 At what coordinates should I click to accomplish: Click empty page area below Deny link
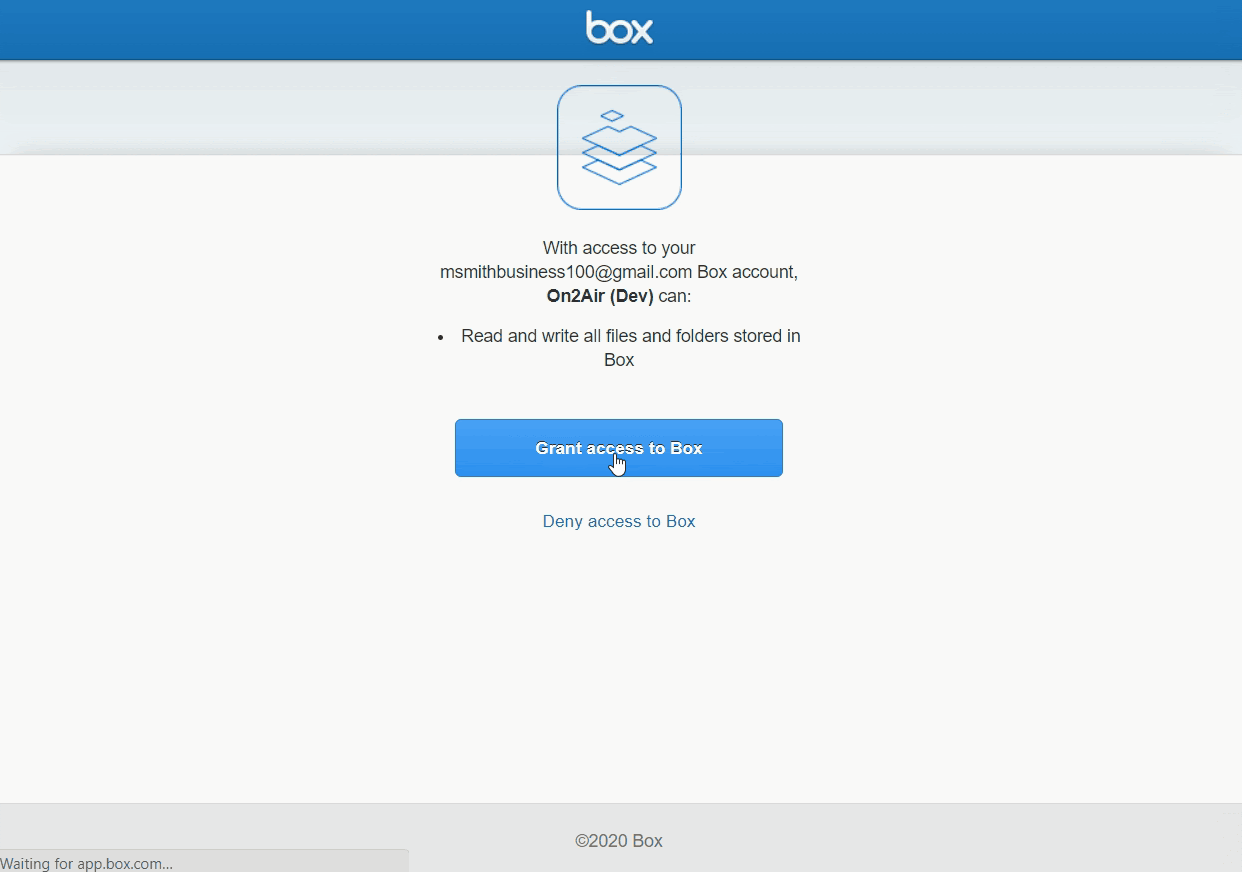(618, 660)
